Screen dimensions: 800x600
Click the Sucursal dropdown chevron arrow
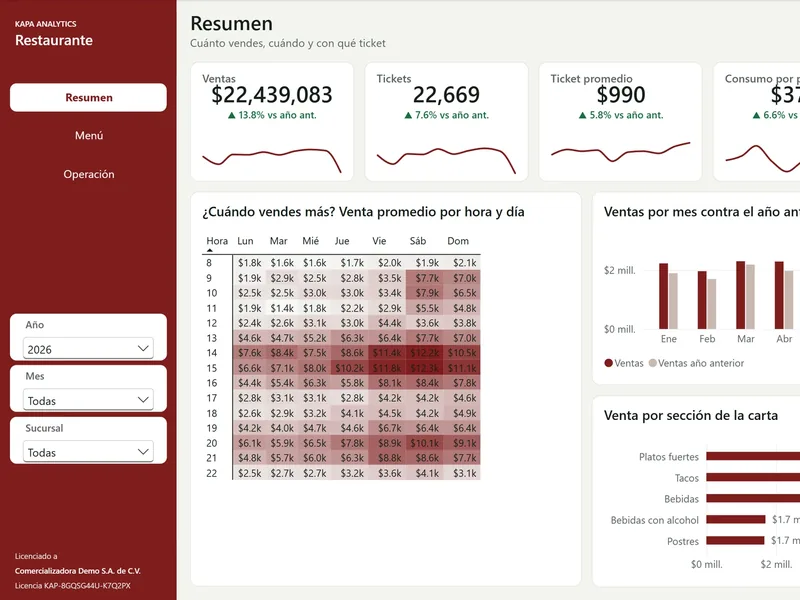(x=143, y=452)
